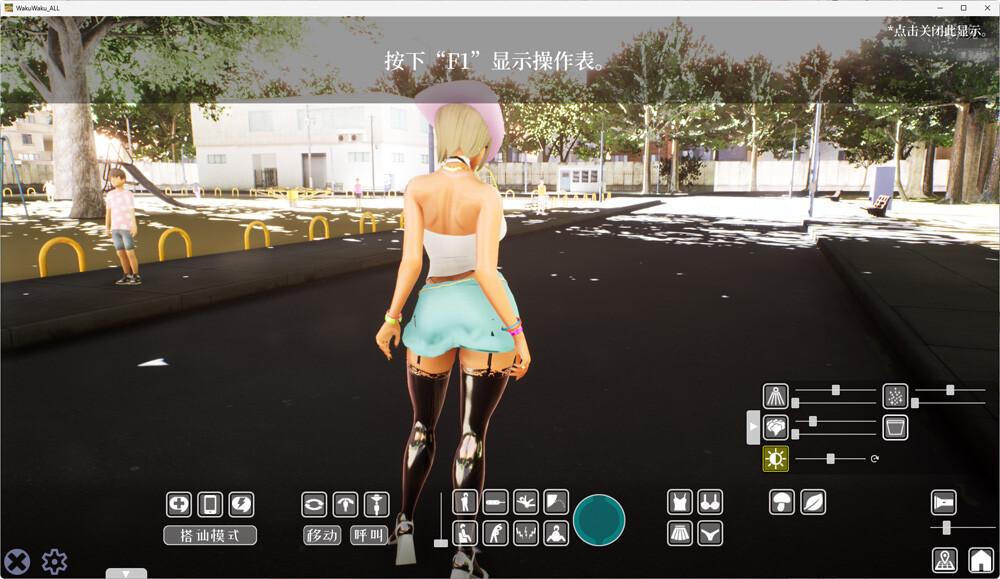1000x579 pixels.
Task: Click the arc trajectory icon
Action: tap(556, 502)
